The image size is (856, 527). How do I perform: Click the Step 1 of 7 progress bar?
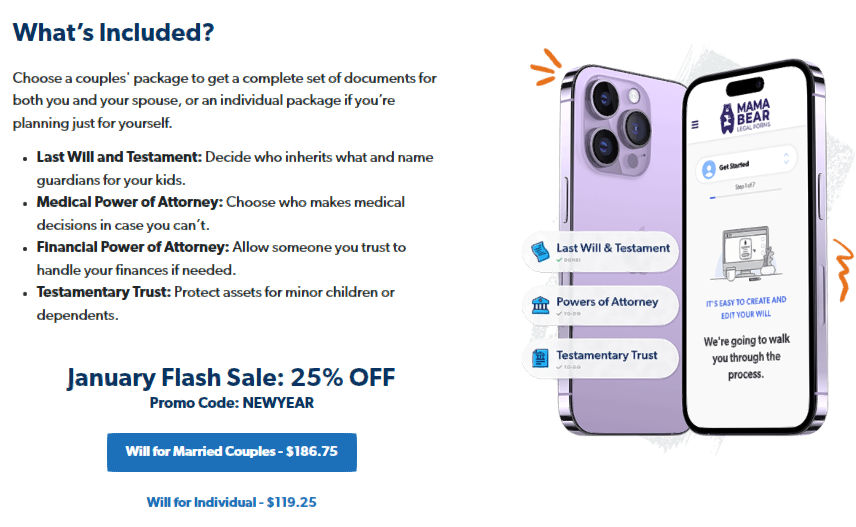745,196
